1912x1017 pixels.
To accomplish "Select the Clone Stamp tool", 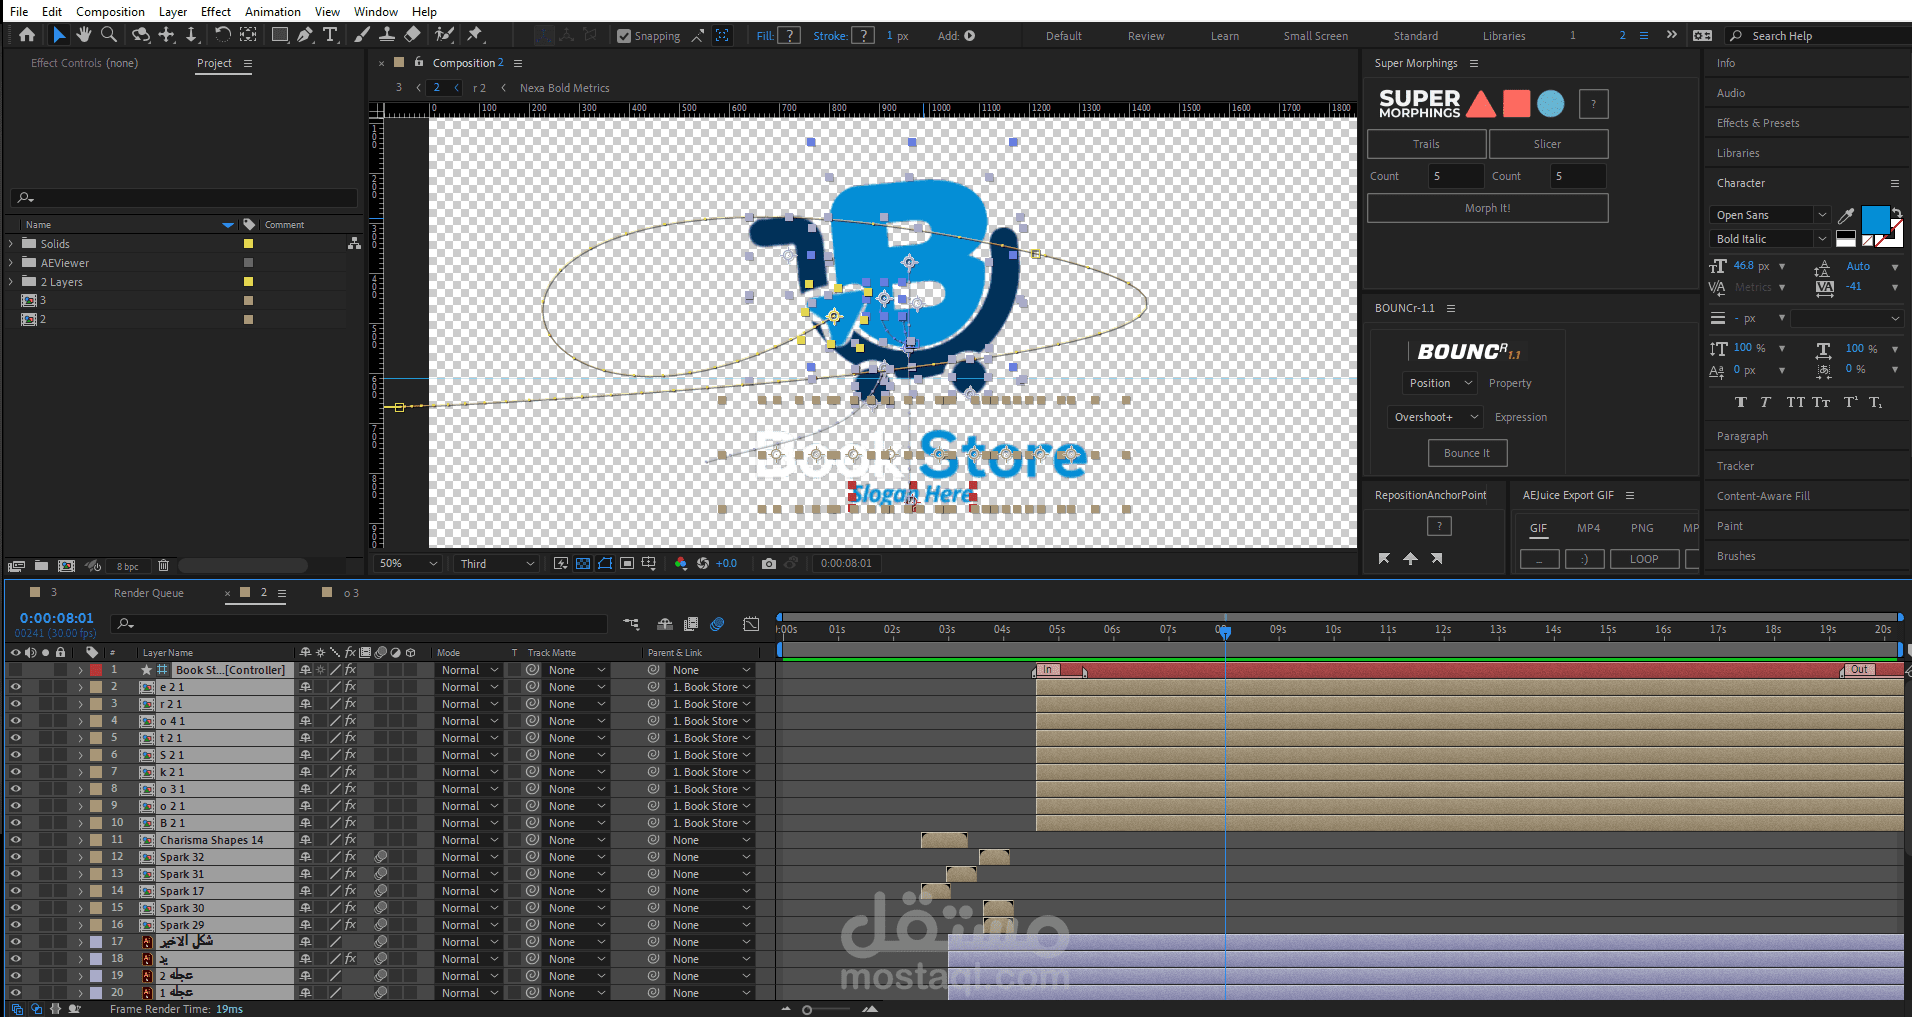I will coord(387,35).
